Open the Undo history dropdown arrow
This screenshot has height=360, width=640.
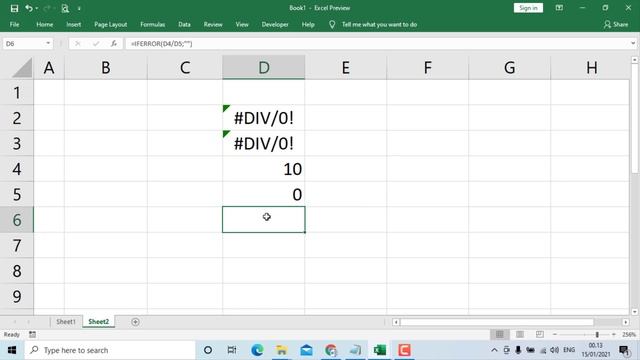tap(37, 8)
